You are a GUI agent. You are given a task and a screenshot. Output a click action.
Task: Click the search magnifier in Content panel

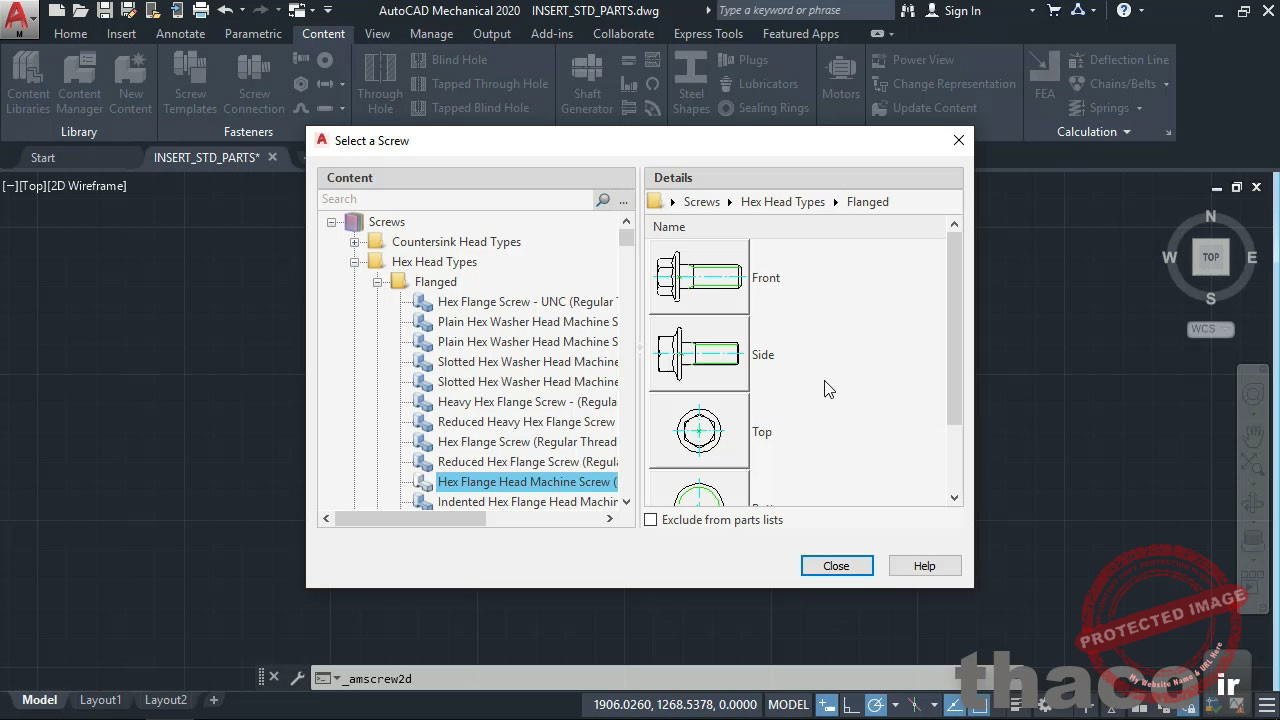(603, 200)
